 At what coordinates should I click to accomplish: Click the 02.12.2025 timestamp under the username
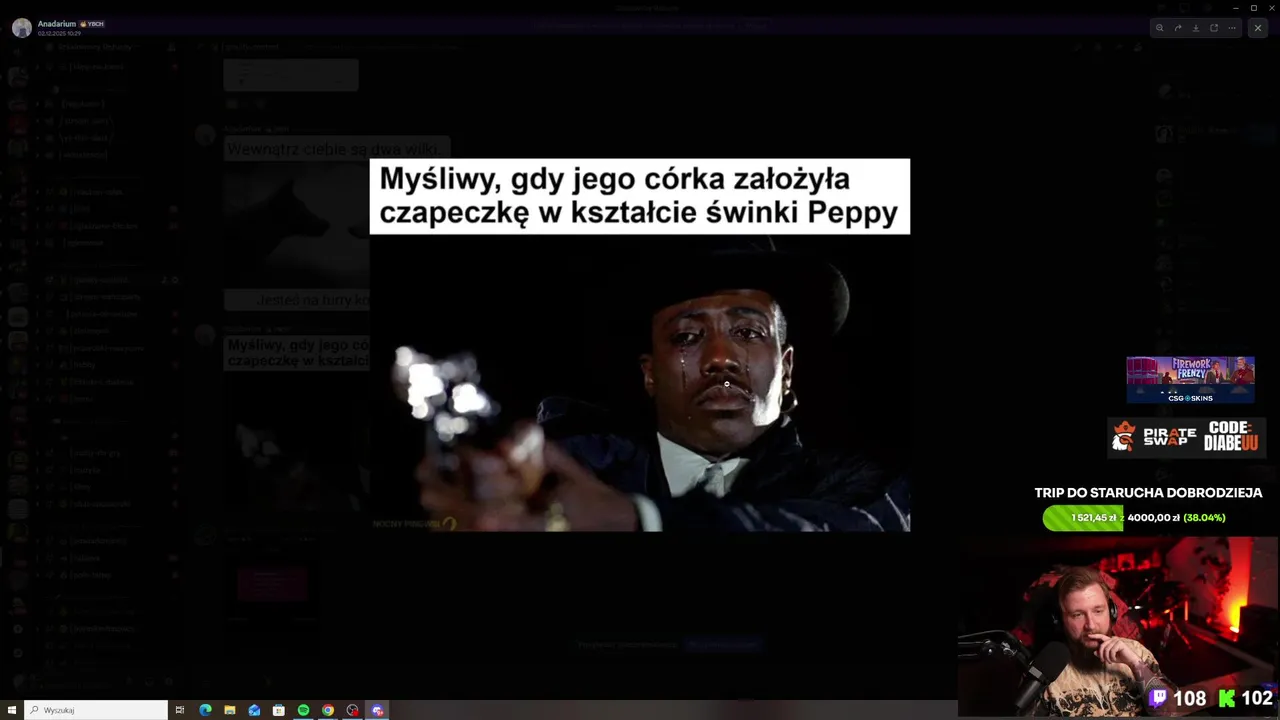pos(59,33)
